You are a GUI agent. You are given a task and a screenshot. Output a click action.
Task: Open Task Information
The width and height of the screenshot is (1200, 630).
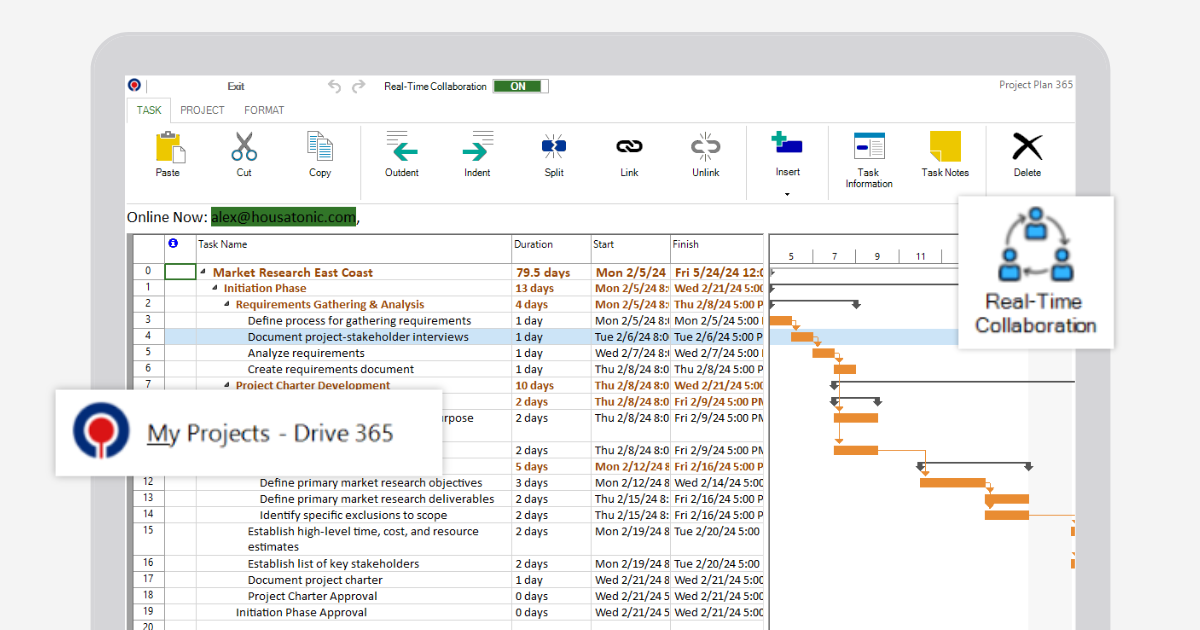(x=868, y=155)
